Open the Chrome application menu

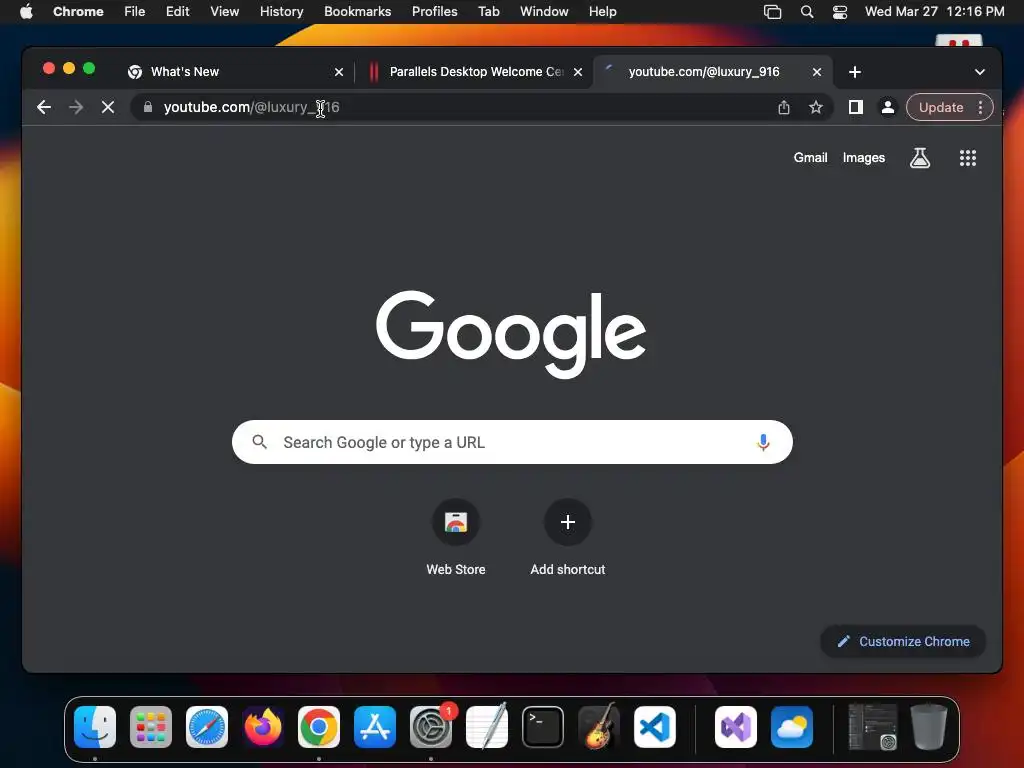coord(78,12)
